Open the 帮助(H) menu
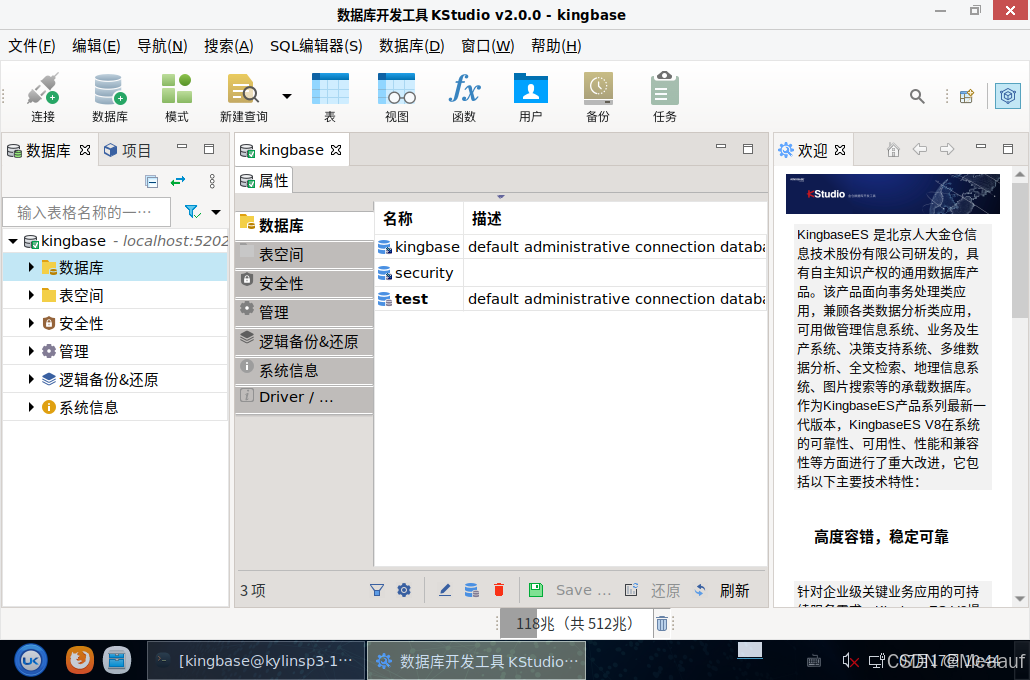 556,46
